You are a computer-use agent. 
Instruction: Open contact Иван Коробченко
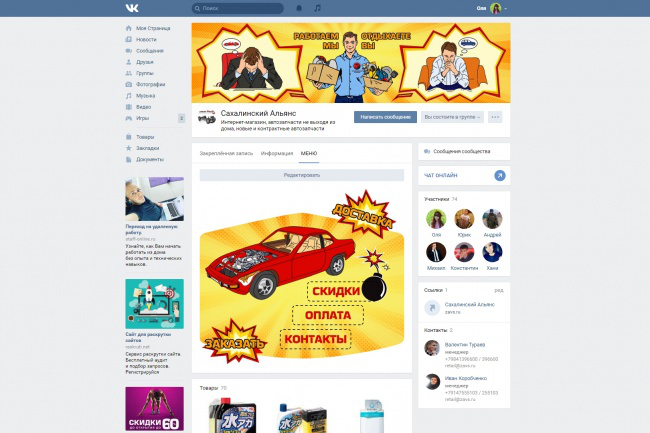[x=466, y=378]
